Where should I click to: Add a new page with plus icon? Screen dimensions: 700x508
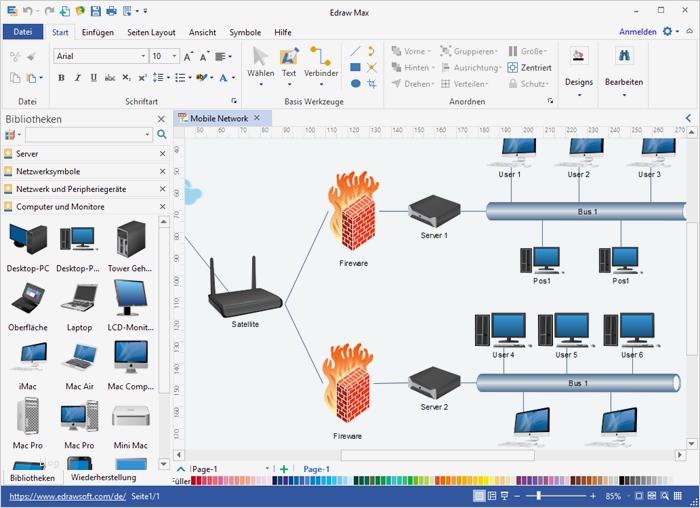click(x=284, y=469)
